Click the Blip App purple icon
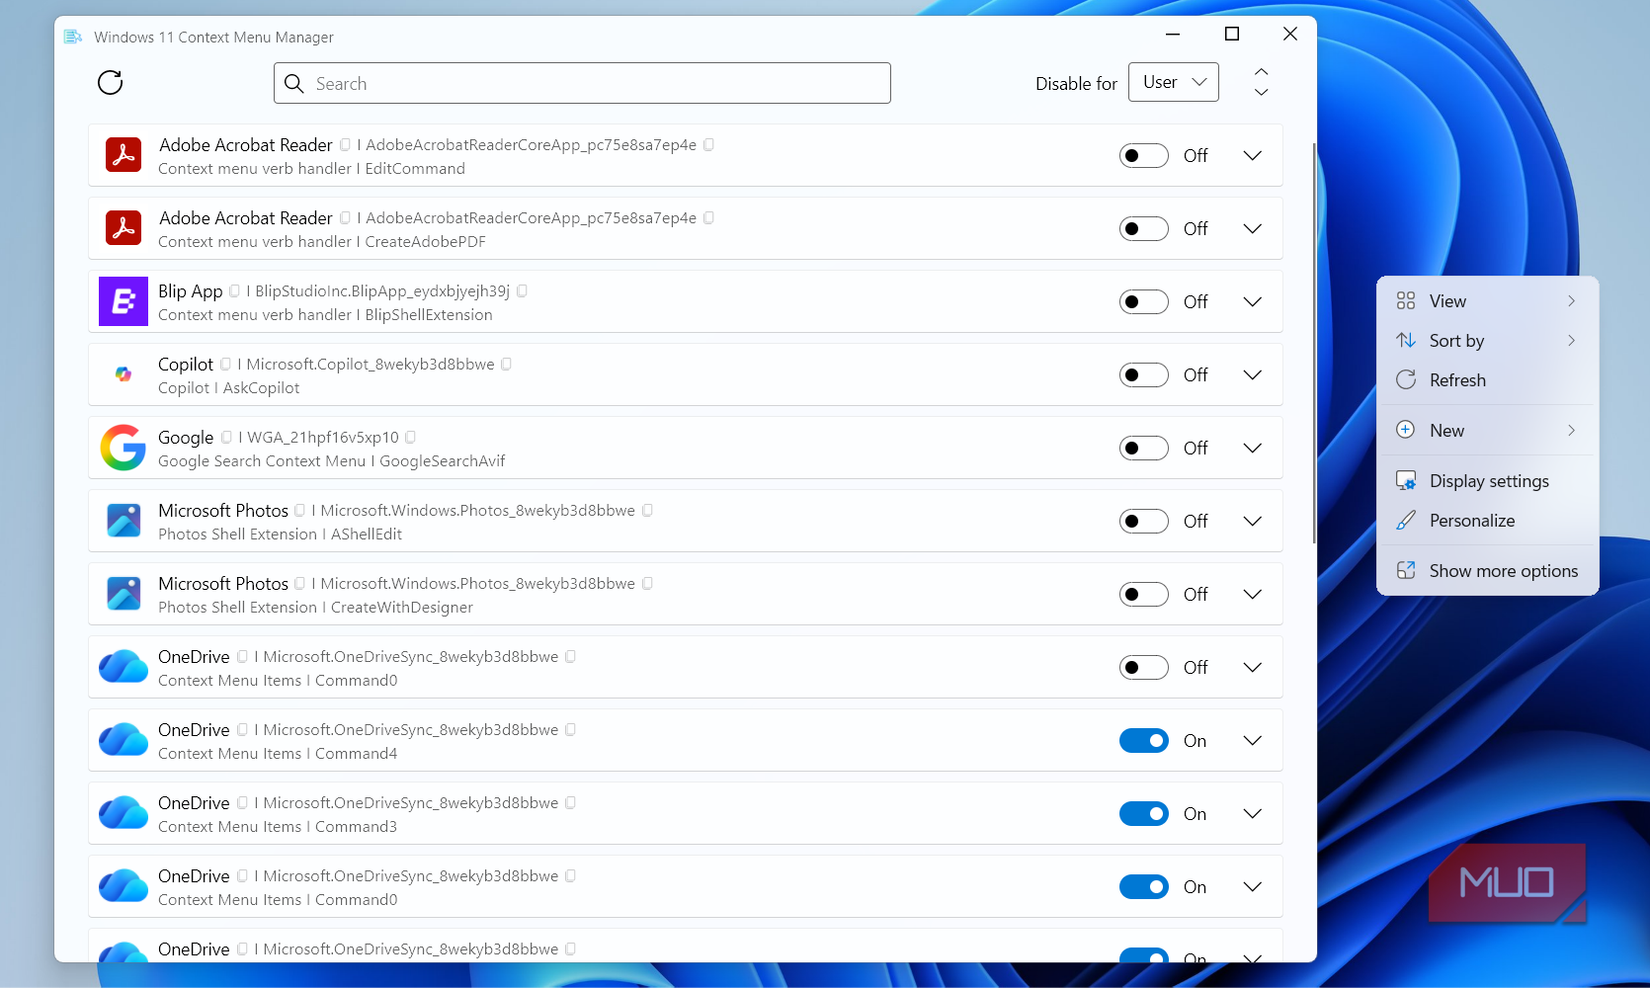 point(123,301)
